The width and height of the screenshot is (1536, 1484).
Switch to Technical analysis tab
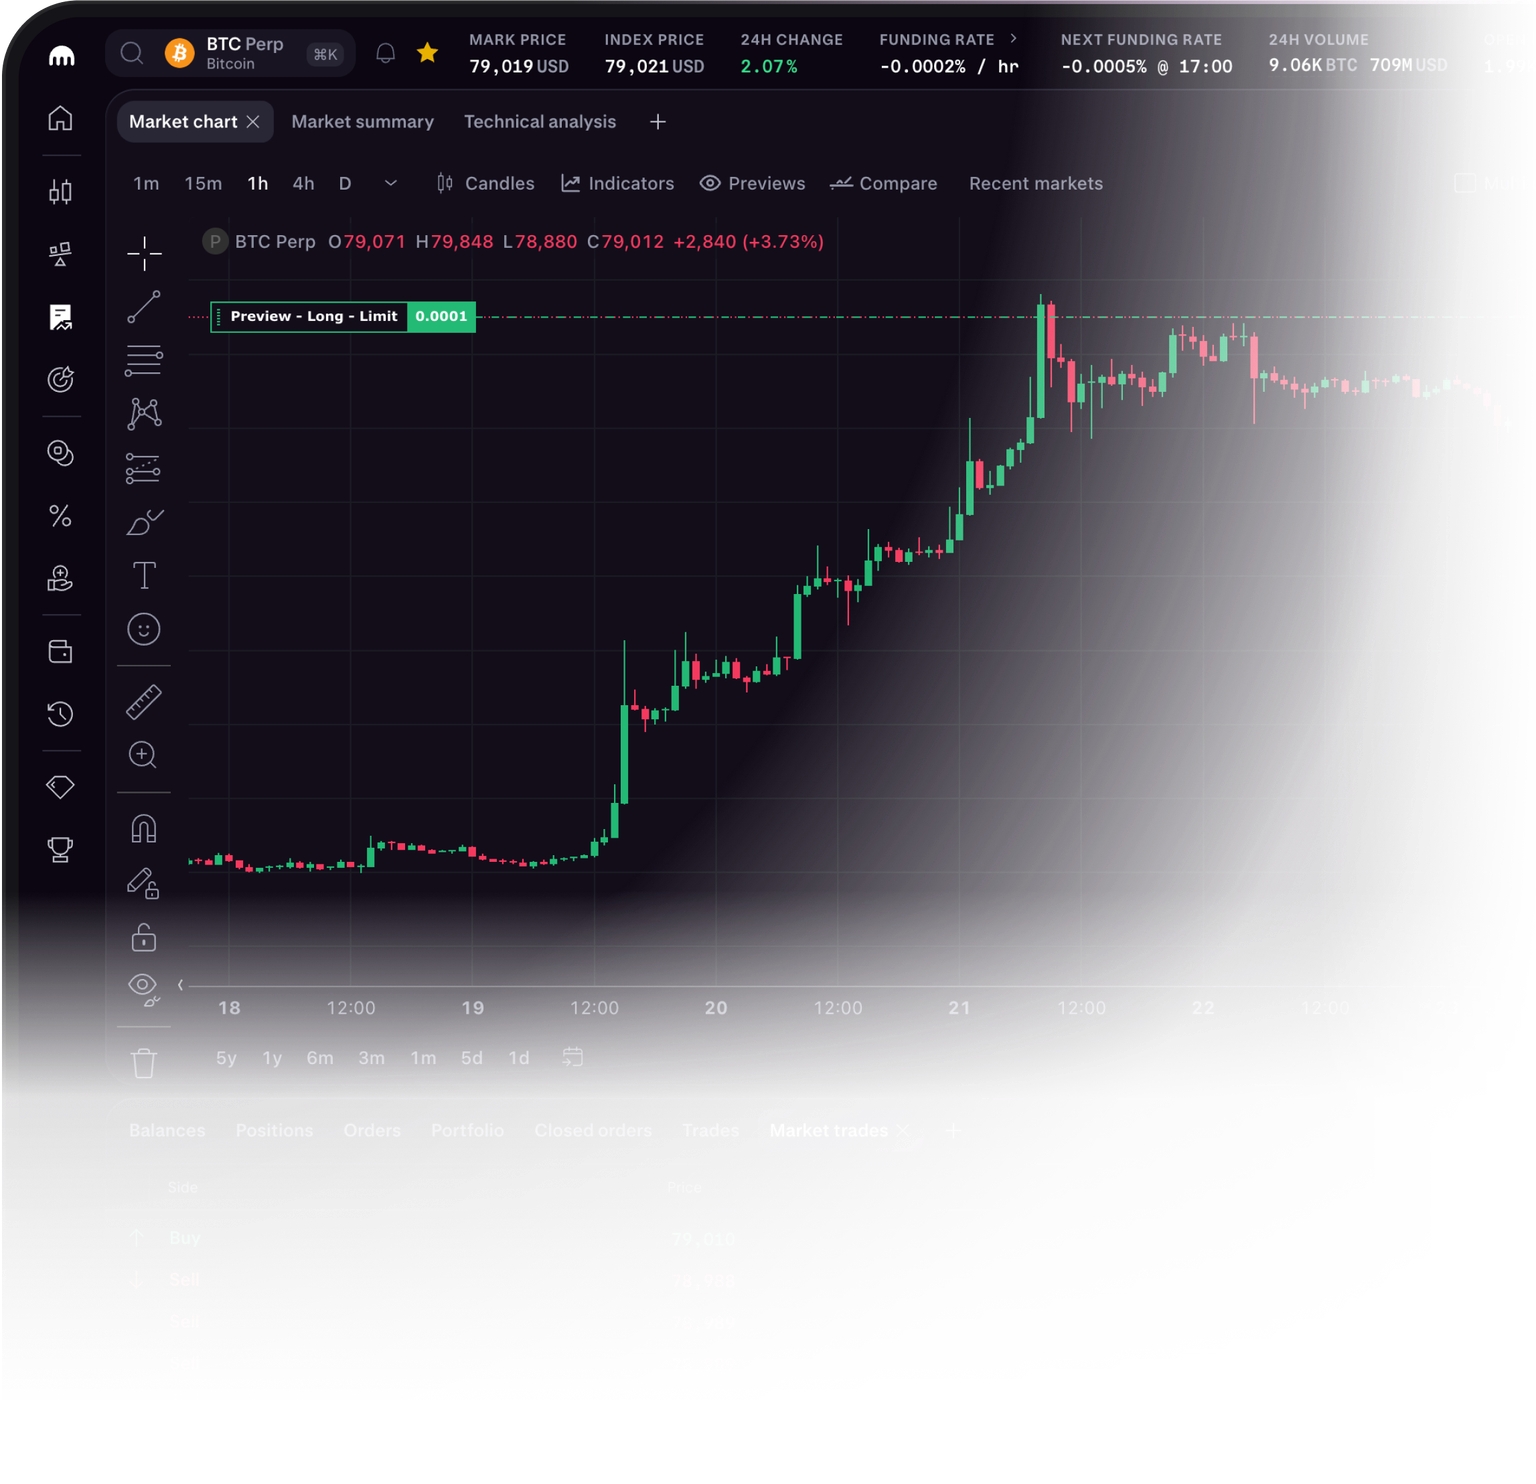540,122
